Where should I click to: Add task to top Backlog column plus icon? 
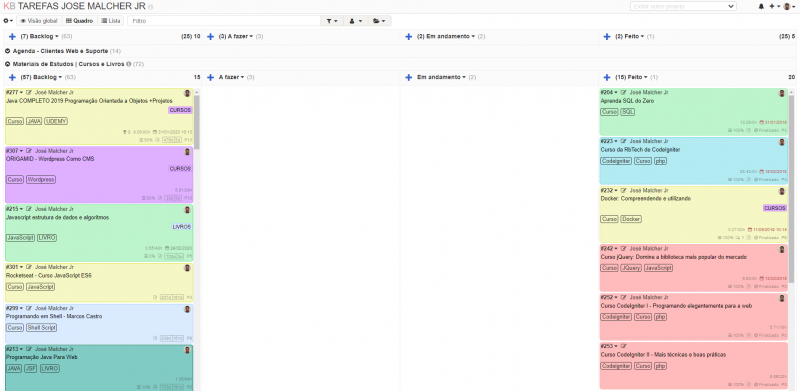[12, 37]
